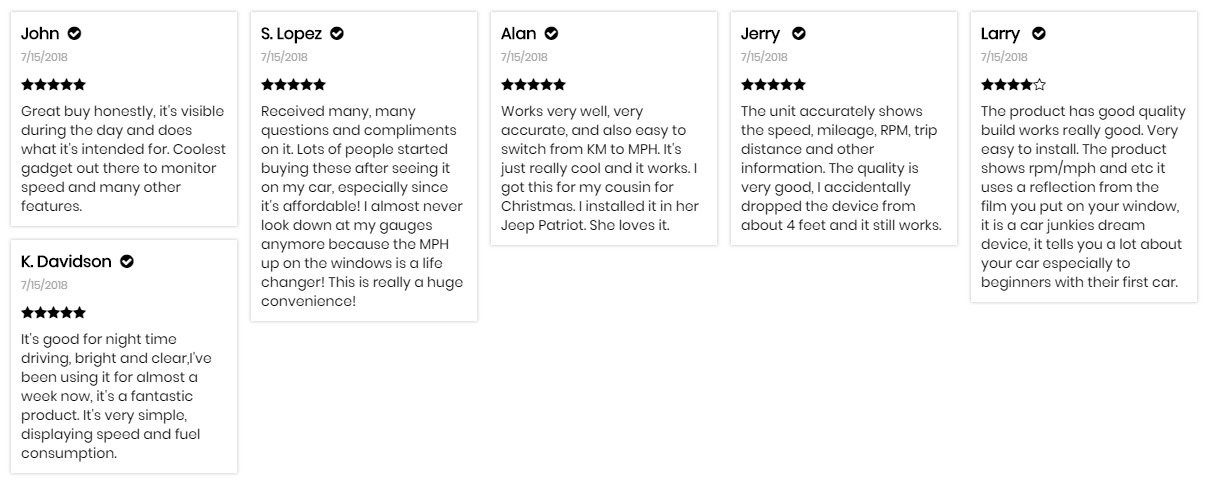Click the verified badge beside S. Lopez
The height and width of the screenshot is (489, 1212).
pyautogui.click(x=337, y=34)
